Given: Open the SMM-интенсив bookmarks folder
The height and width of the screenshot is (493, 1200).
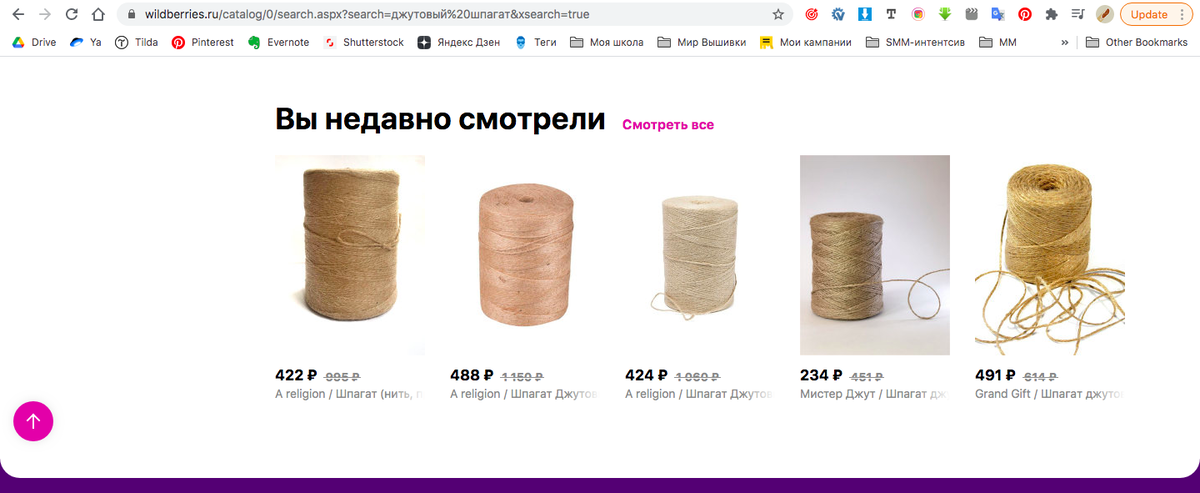Looking at the screenshot, I should click(x=915, y=43).
